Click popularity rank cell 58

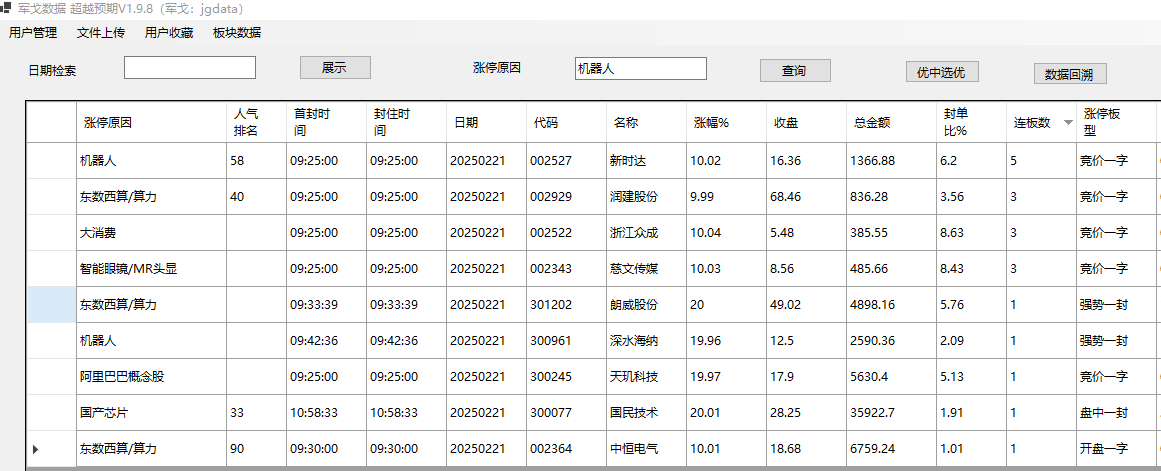coord(256,161)
